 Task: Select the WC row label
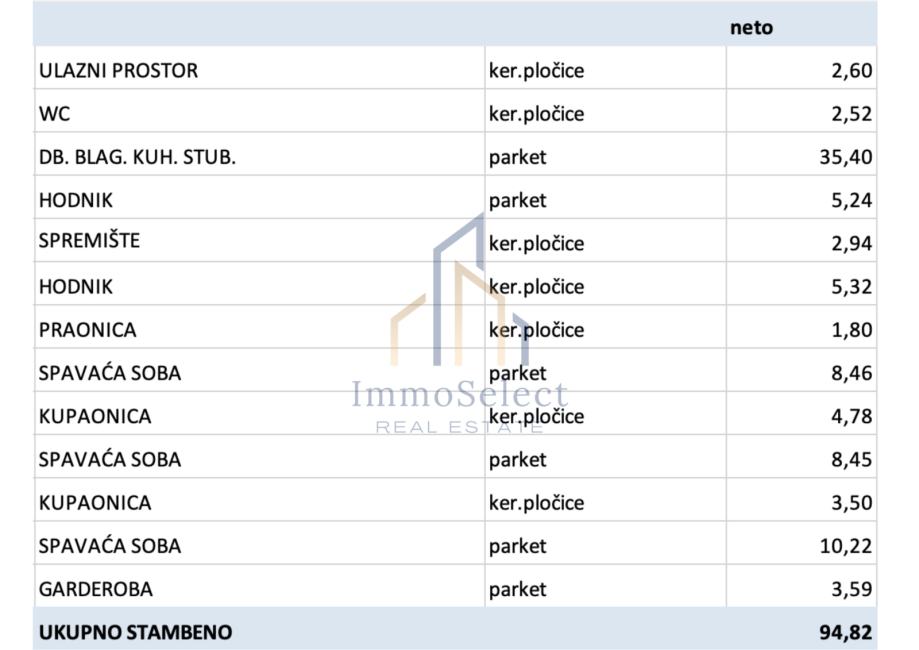[54, 113]
